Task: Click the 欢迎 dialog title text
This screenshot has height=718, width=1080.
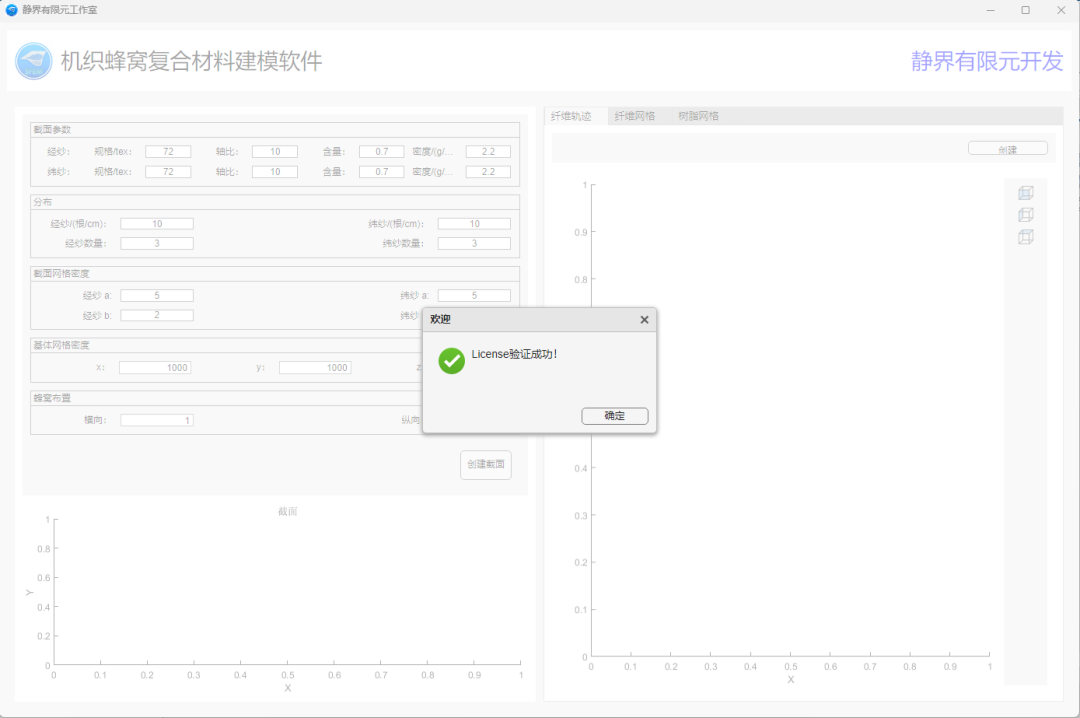Action: coord(440,320)
